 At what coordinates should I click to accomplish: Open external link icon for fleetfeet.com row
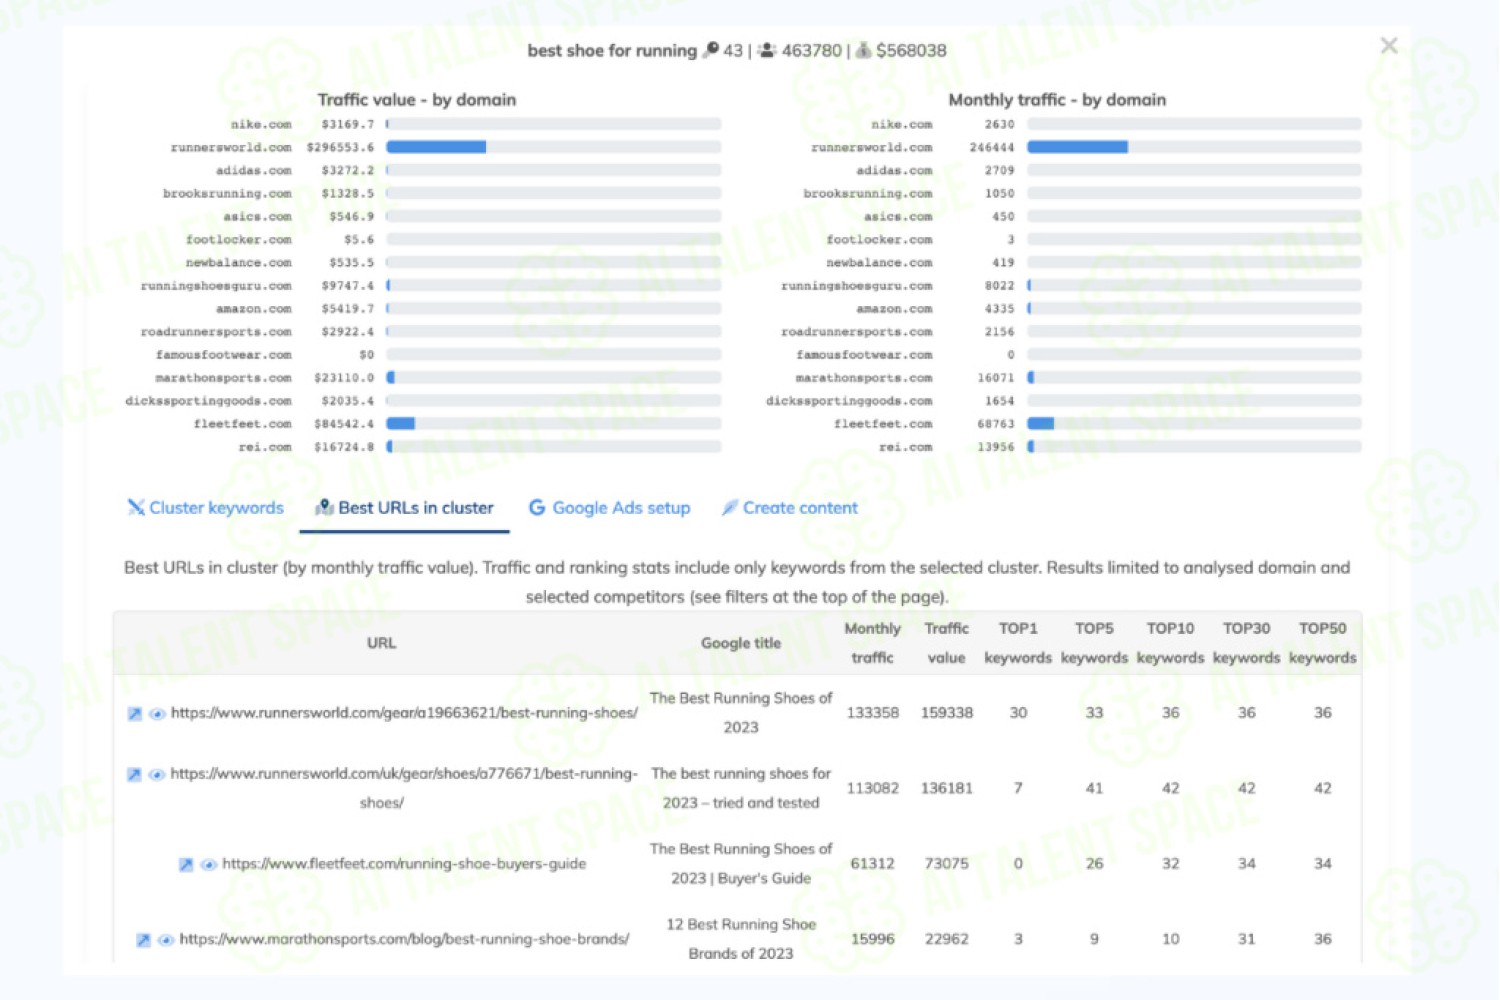186,865
